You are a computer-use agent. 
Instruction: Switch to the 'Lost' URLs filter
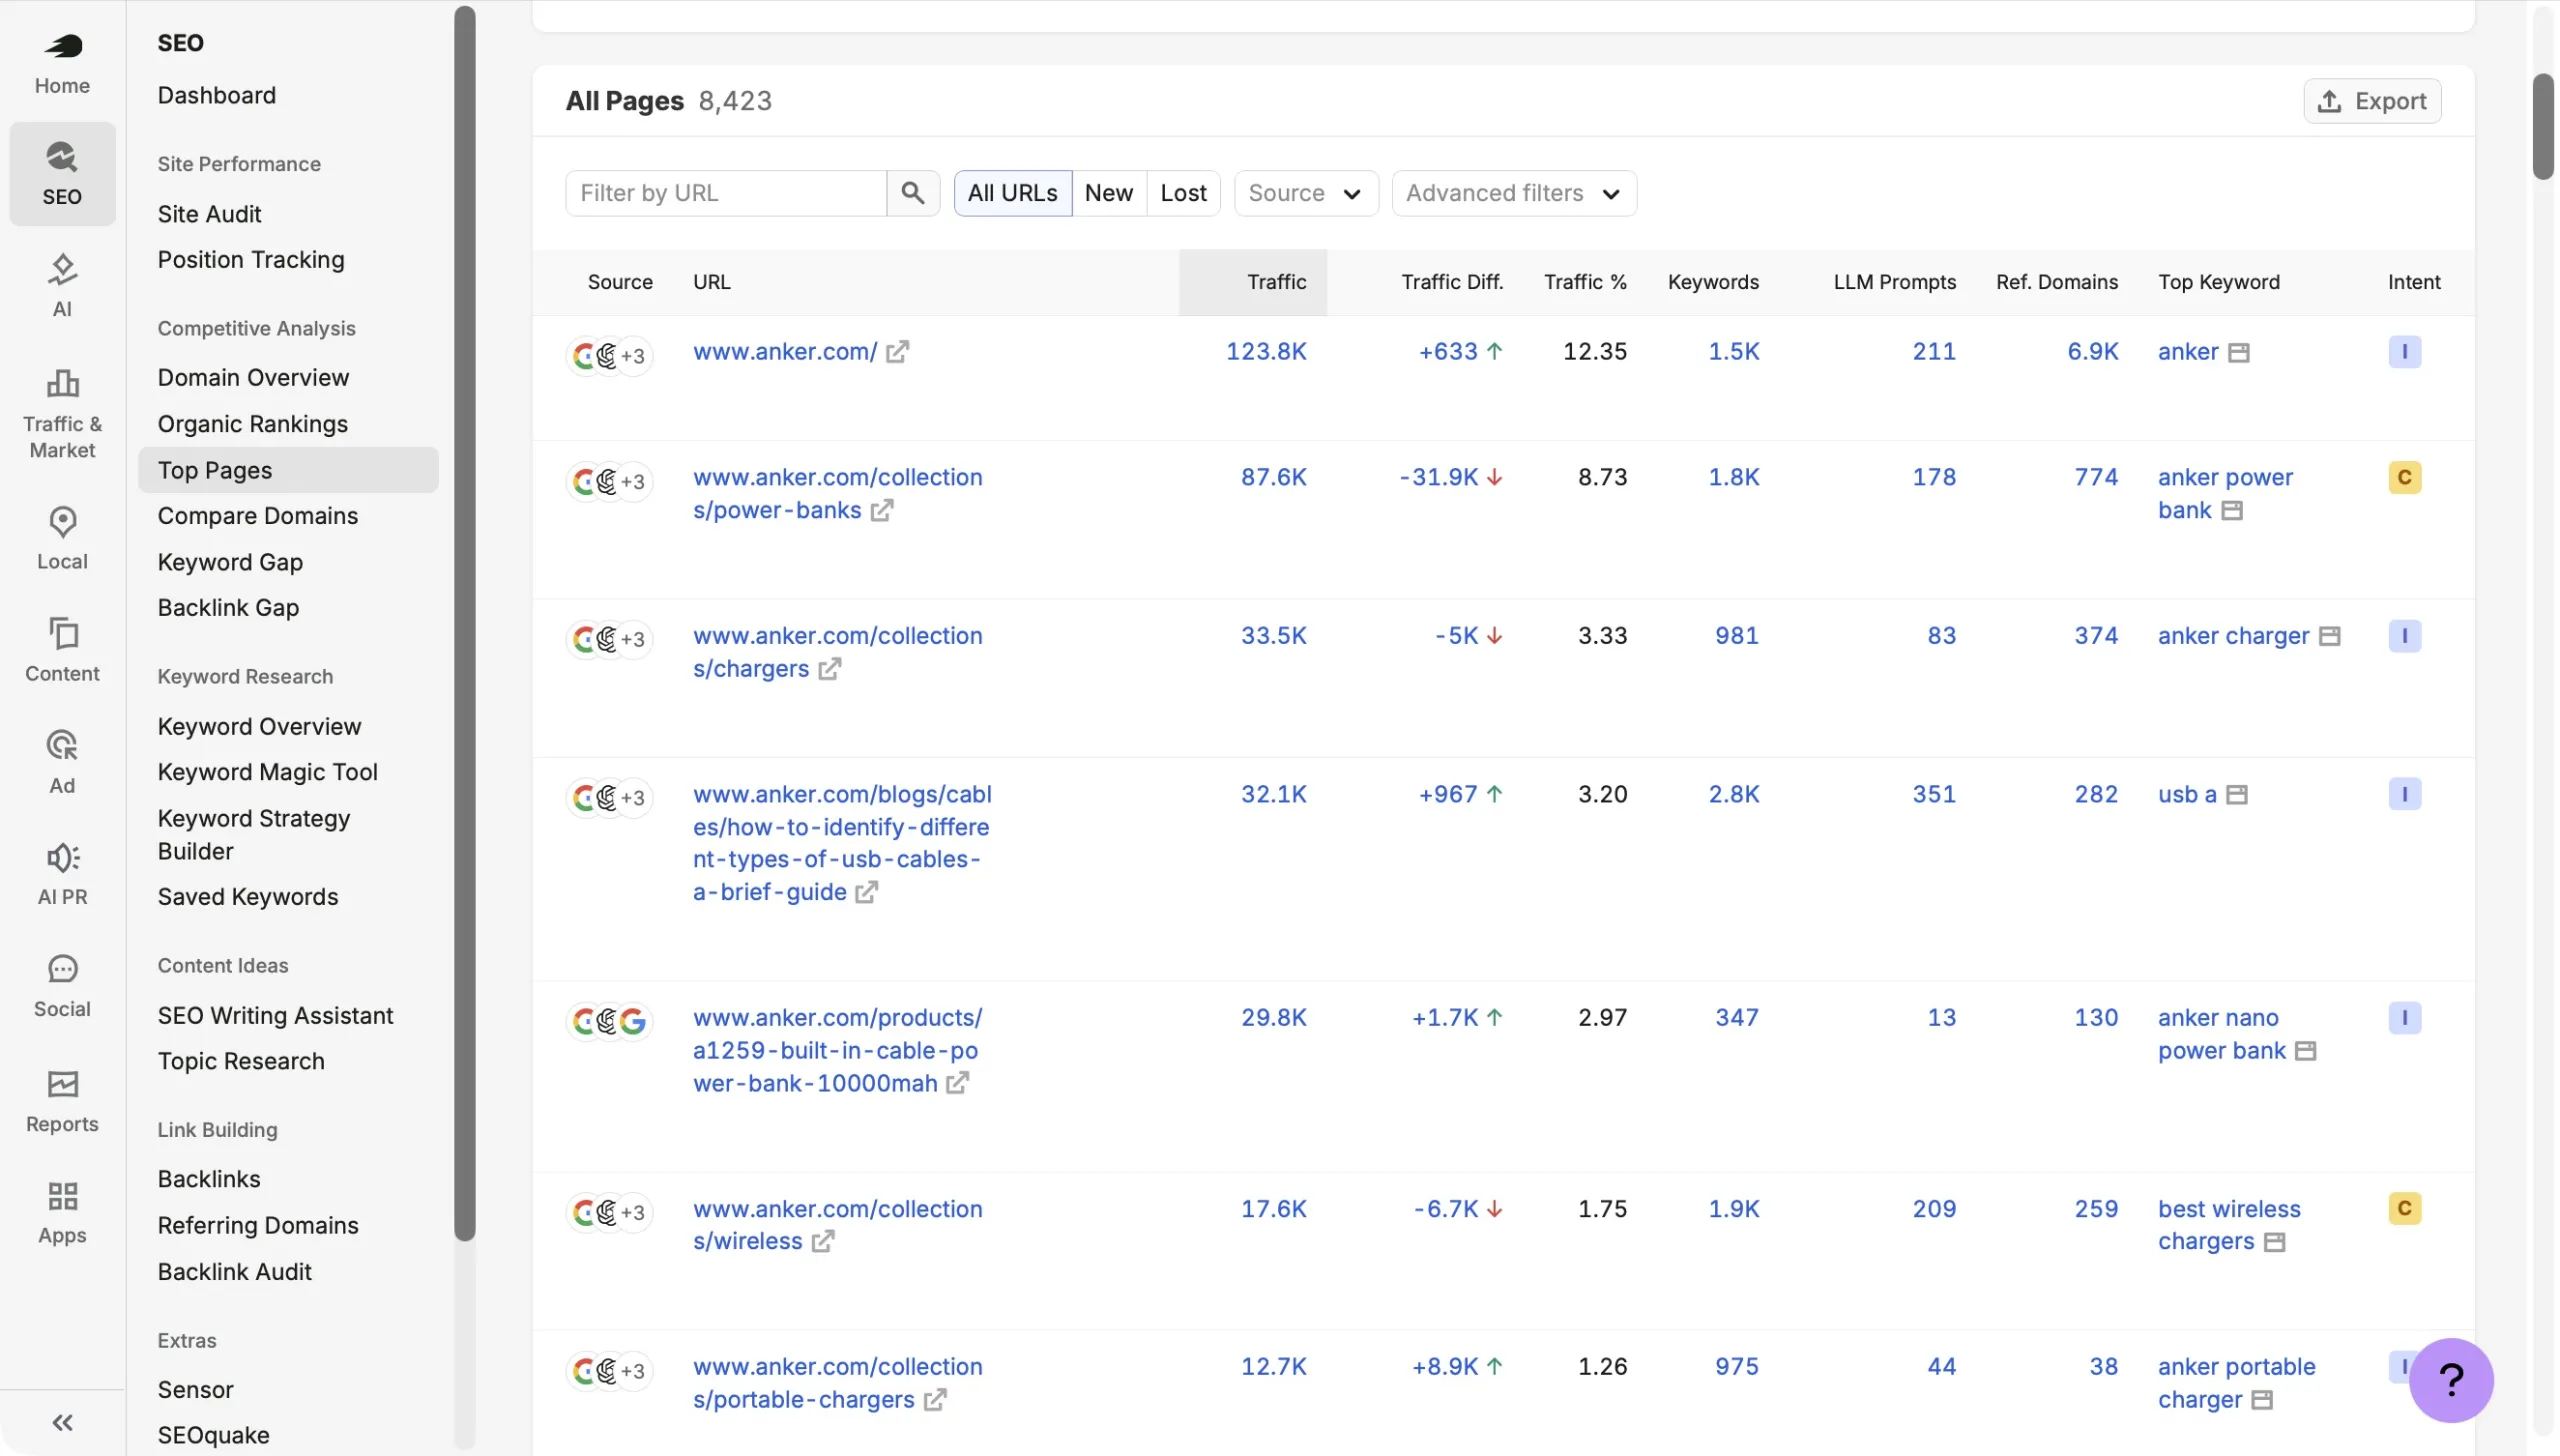(1183, 193)
